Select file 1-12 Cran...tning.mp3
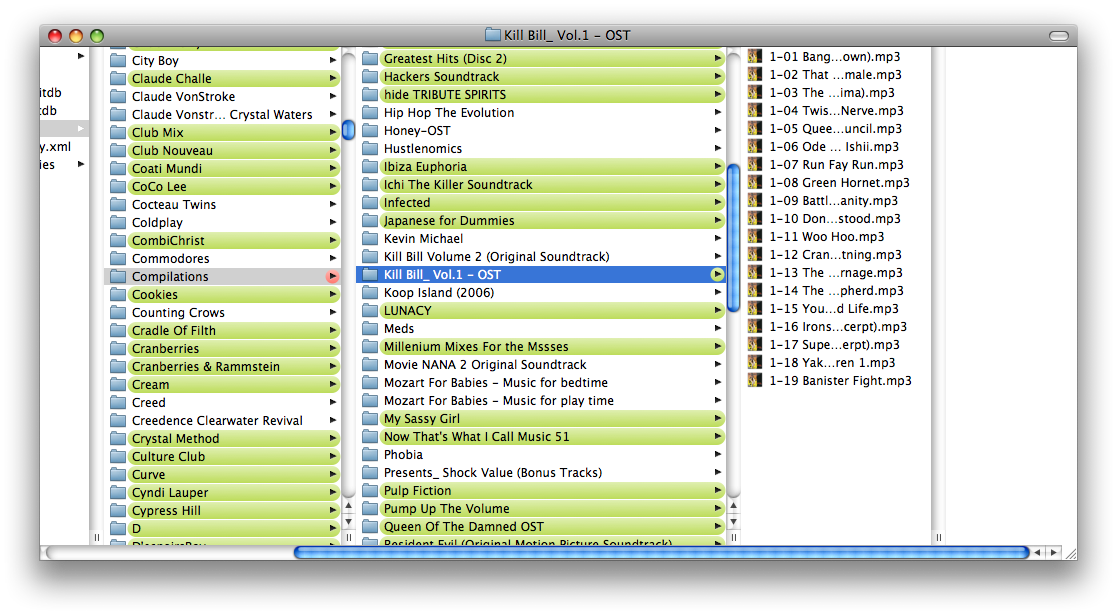Screen dimensions: 1117x615 pos(835,254)
